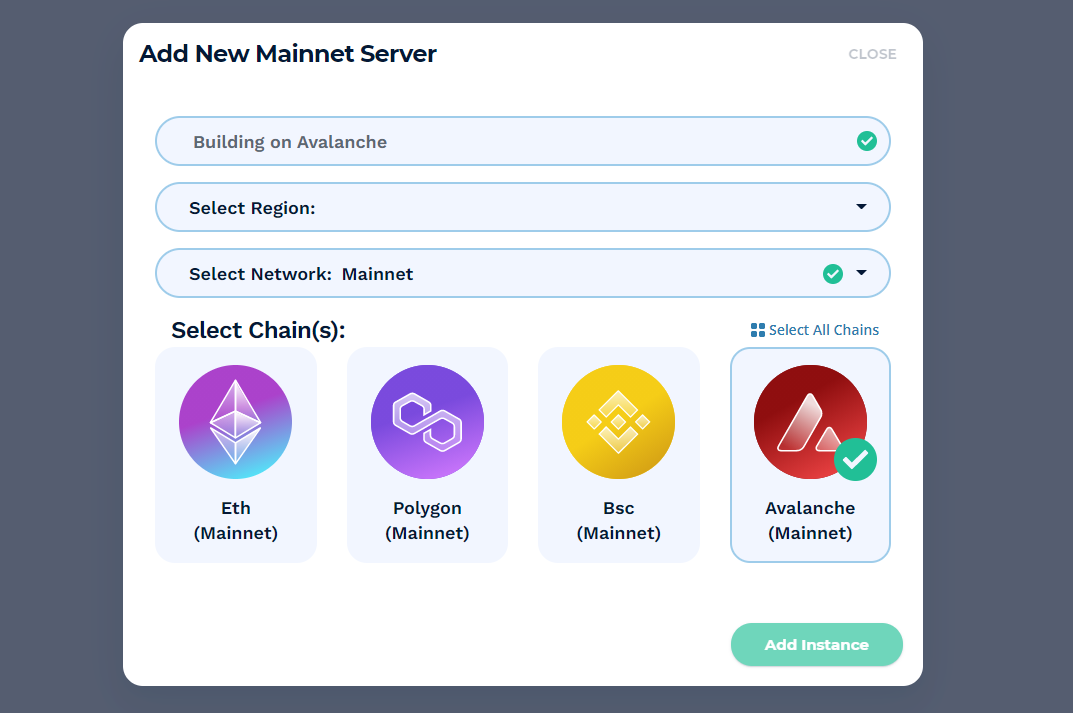Click the Ethereum diamond logo icon
Screen dimensions: 1073x713
(x=235, y=422)
